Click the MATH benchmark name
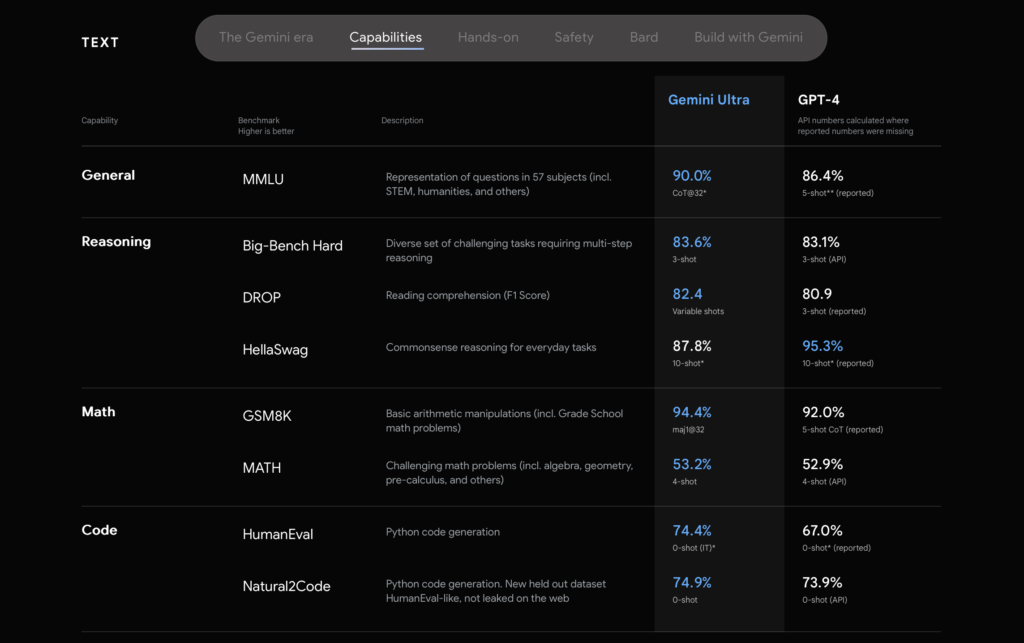The height and width of the screenshot is (643, 1024). pyautogui.click(x=261, y=467)
